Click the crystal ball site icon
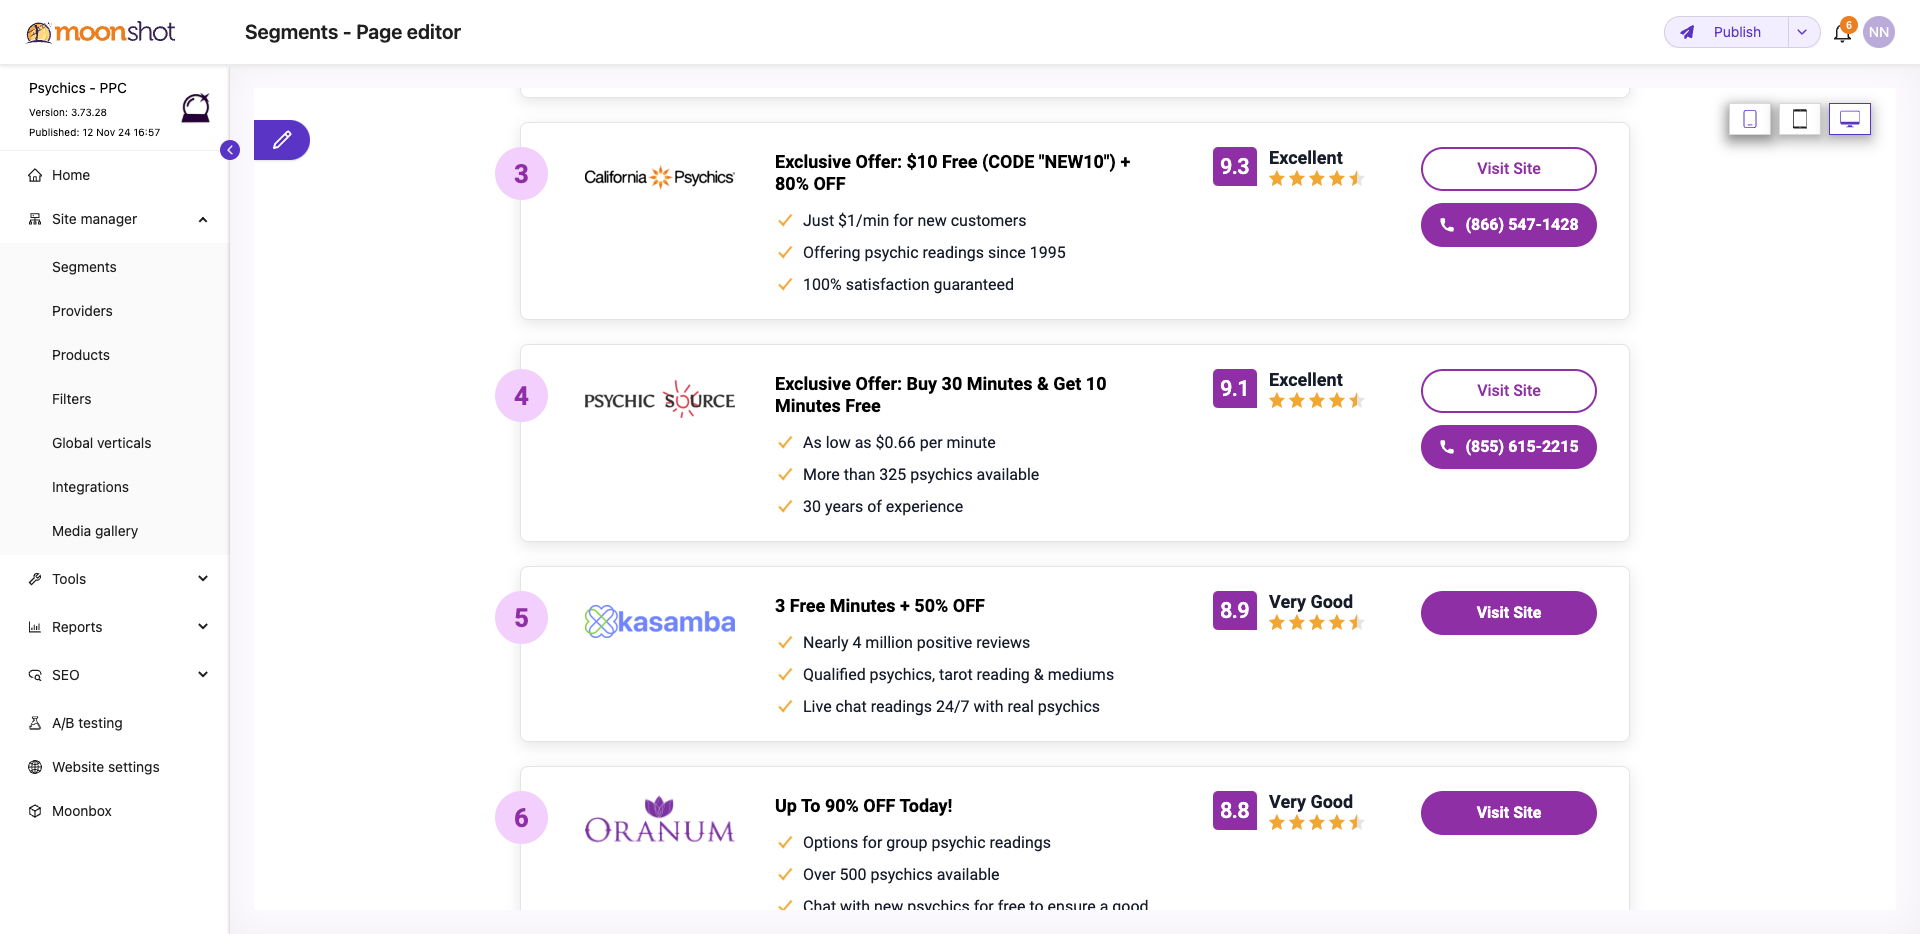Image resolution: width=1920 pixels, height=934 pixels. pos(196,108)
